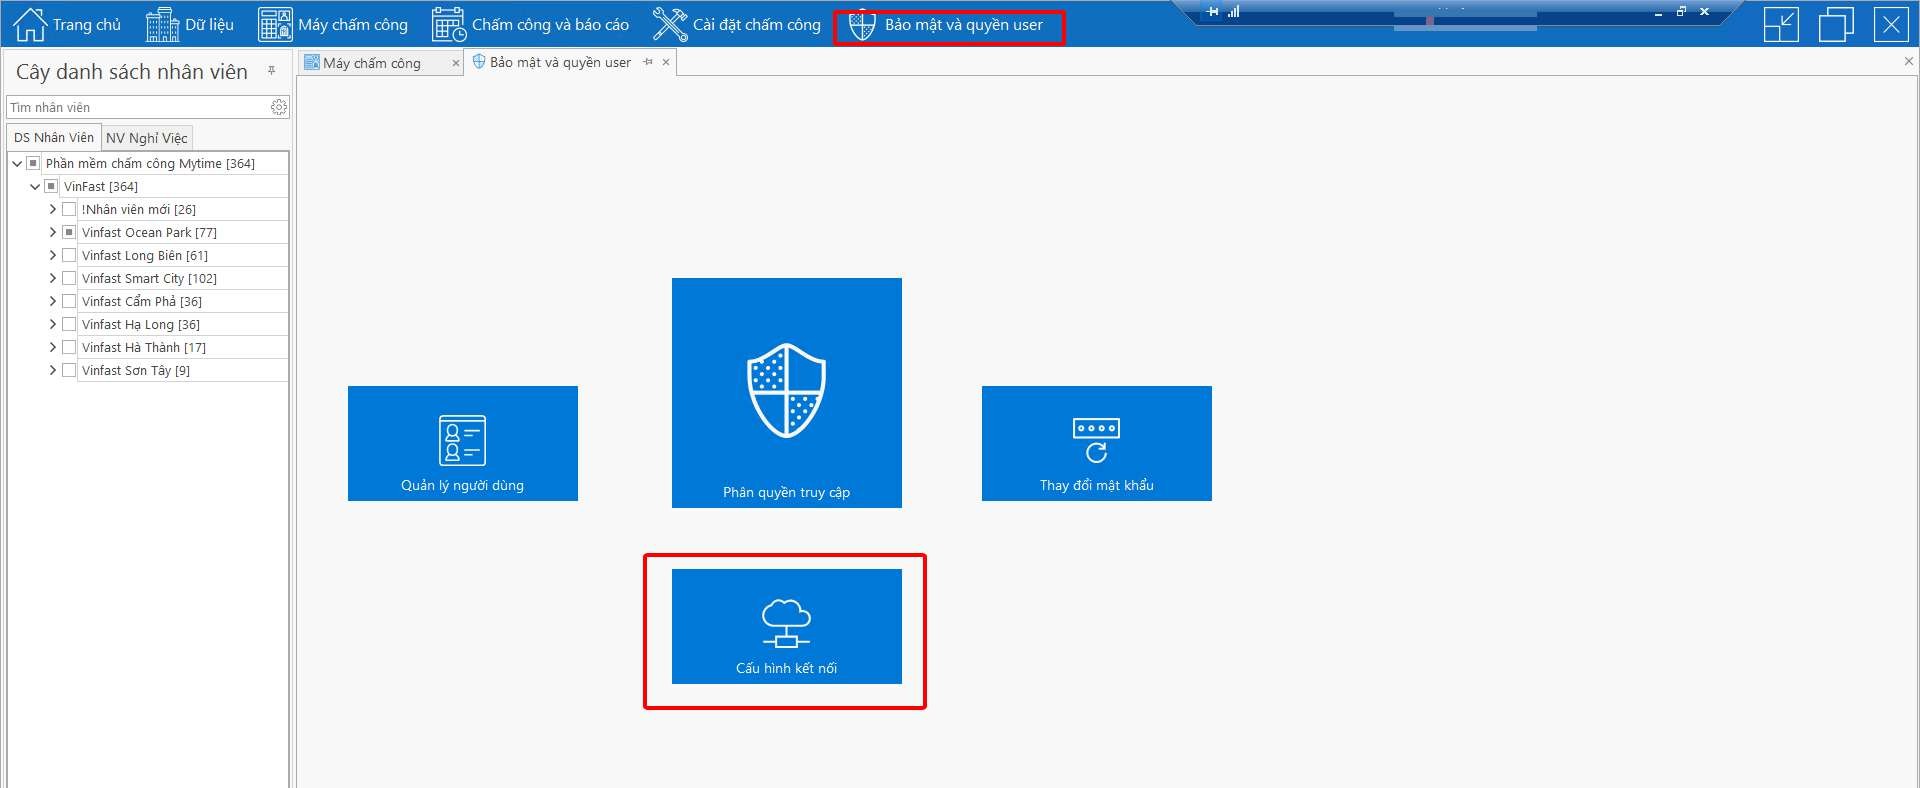Expand the Vinfast Hạ Long node

click(x=53, y=325)
